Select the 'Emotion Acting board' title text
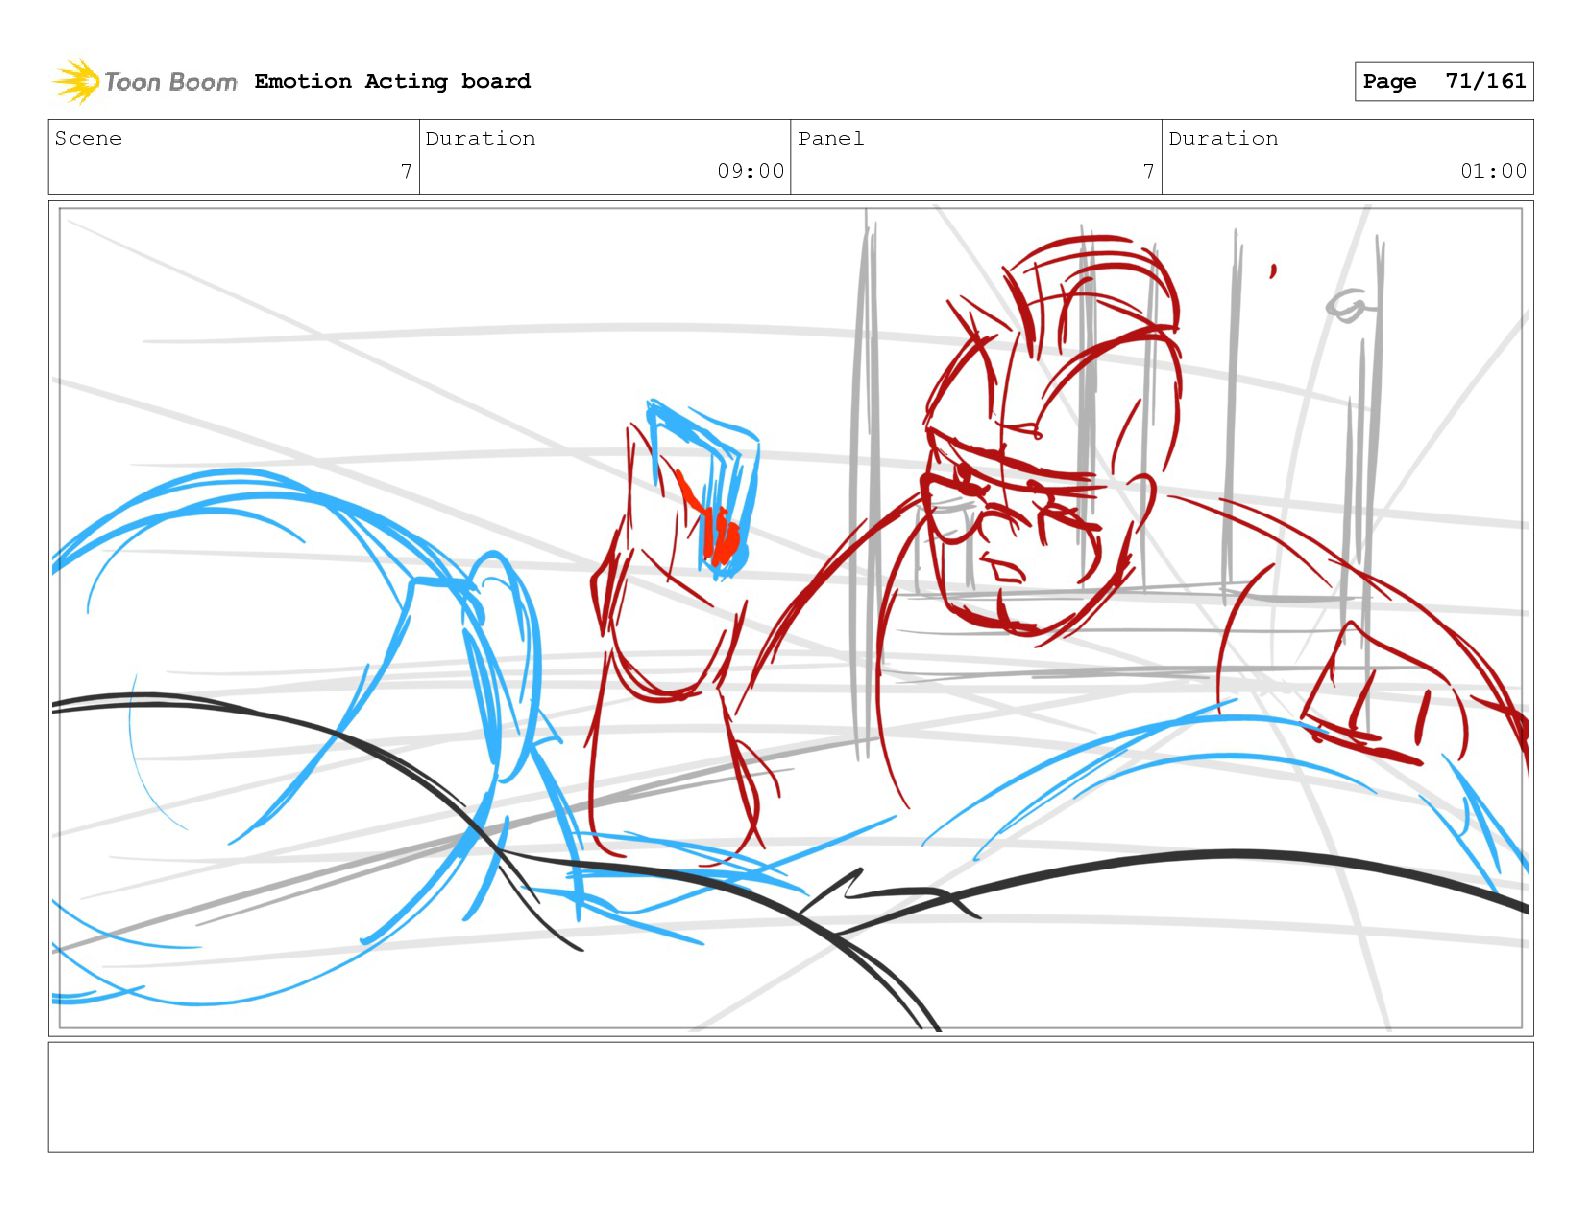This screenshot has width=1584, height=1224. pyautogui.click(x=392, y=81)
